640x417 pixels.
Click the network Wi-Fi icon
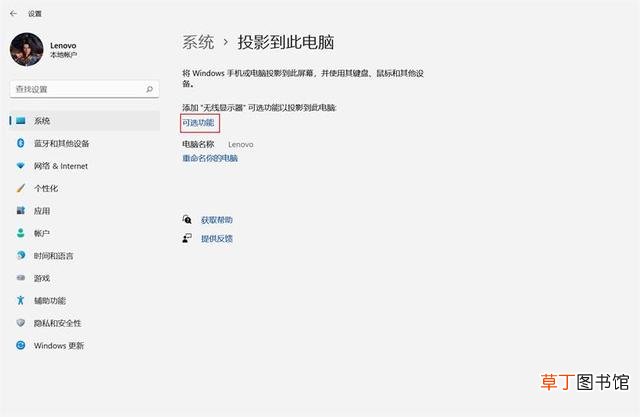21,166
